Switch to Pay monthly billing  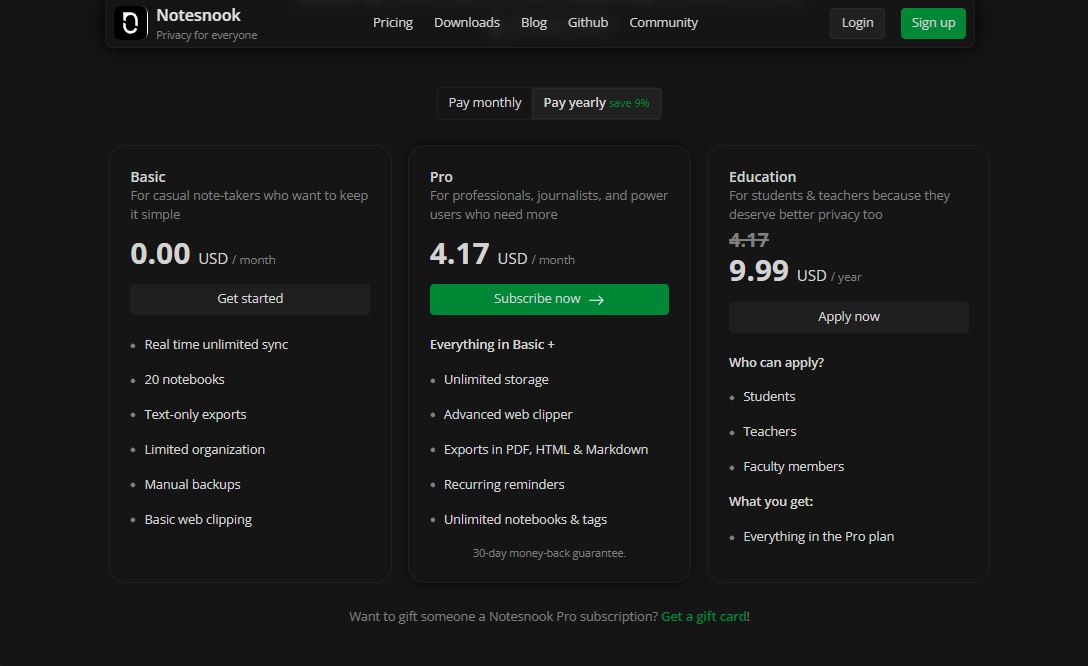tap(484, 103)
